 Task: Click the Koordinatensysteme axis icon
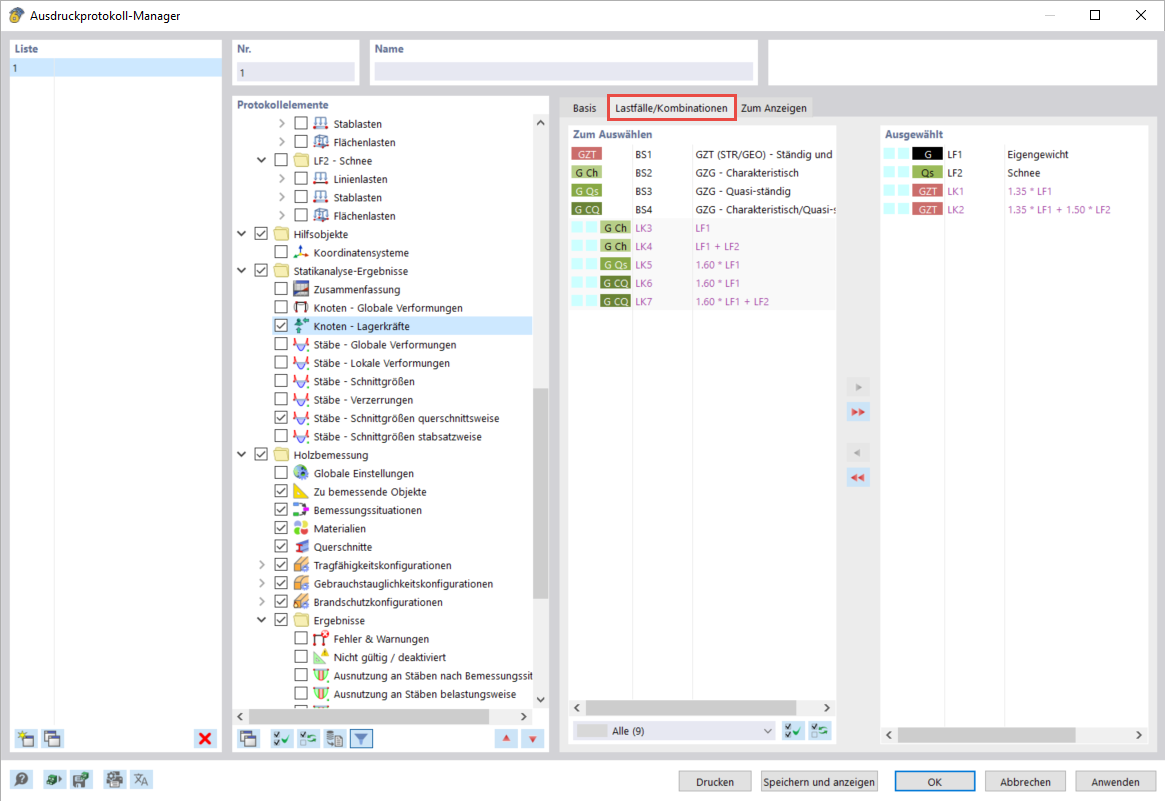301,253
